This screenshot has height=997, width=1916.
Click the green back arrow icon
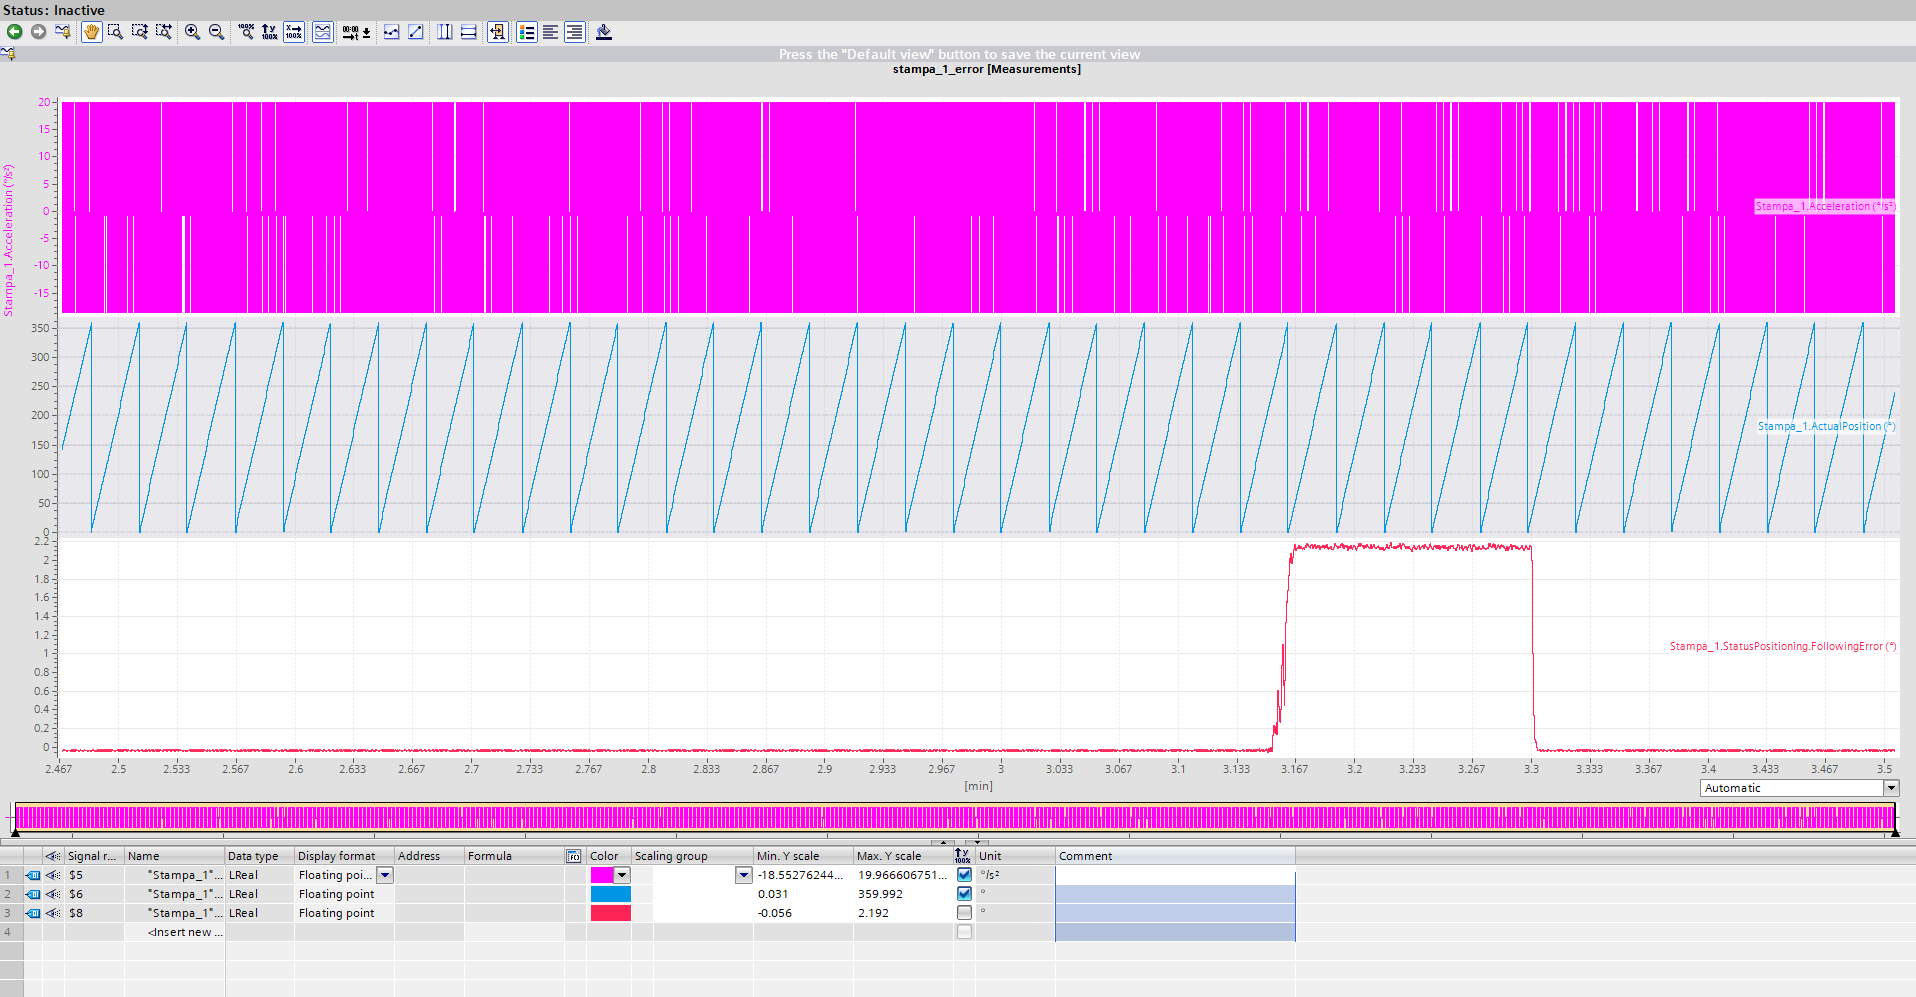tap(14, 32)
